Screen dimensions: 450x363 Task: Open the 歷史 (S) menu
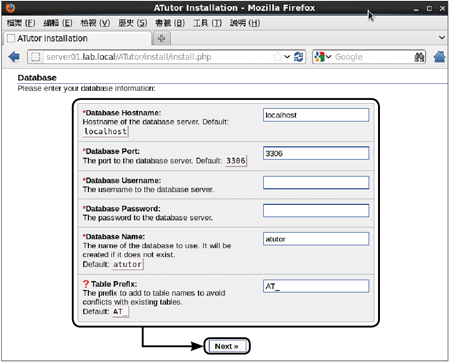tap(133, 23)
